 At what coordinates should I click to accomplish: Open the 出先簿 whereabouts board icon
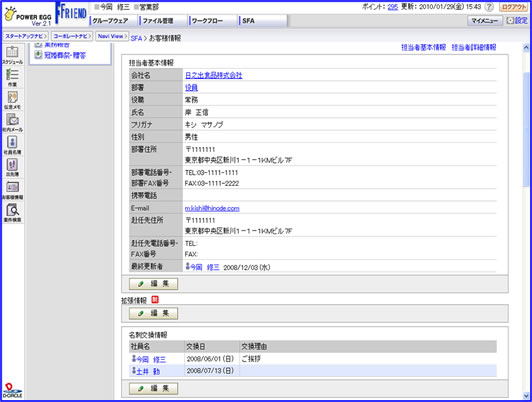[12, 167]
